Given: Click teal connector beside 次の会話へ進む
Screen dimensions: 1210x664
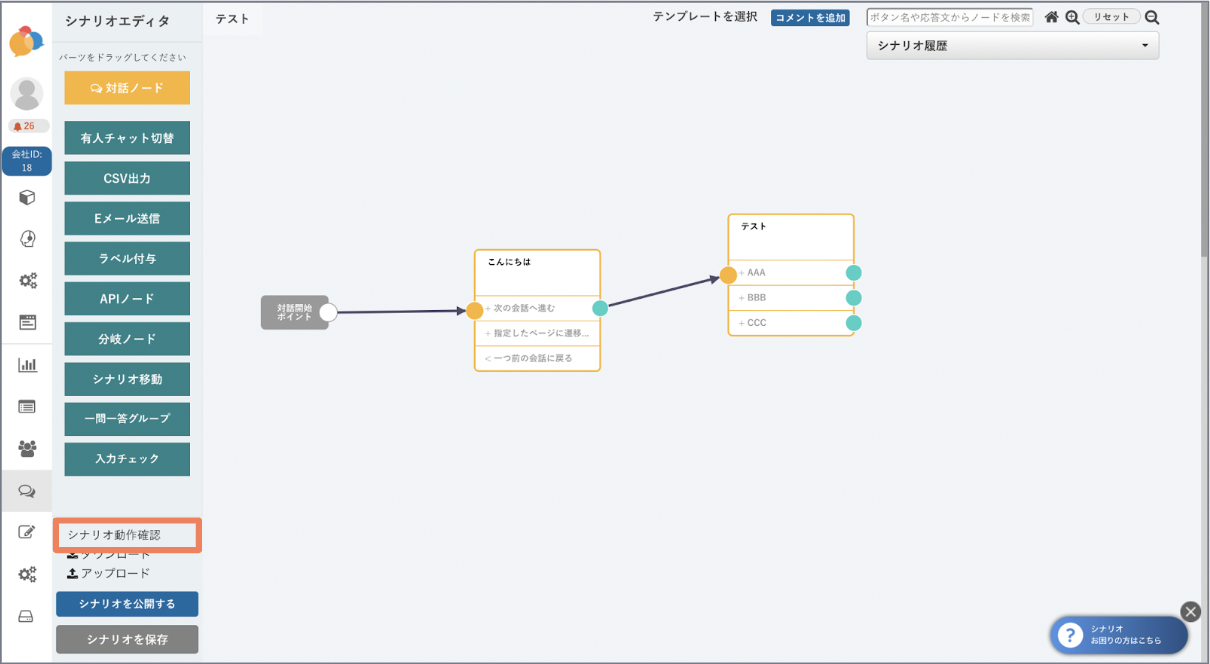Looking at the screenshot, I should [600, 308].
